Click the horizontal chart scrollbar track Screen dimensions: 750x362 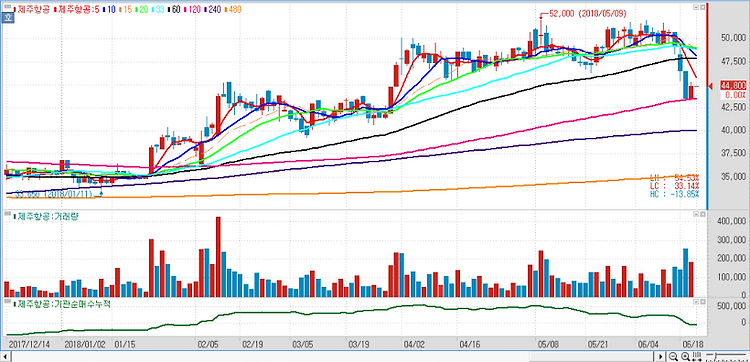tap(333, 357)
